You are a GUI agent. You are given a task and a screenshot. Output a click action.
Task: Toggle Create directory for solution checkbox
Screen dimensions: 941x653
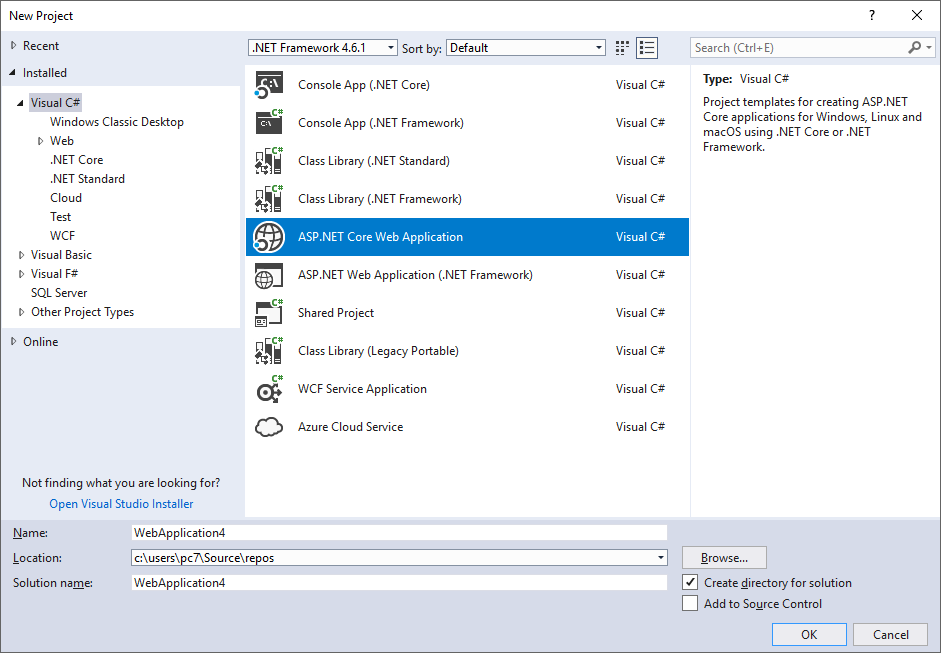(690, 582)
